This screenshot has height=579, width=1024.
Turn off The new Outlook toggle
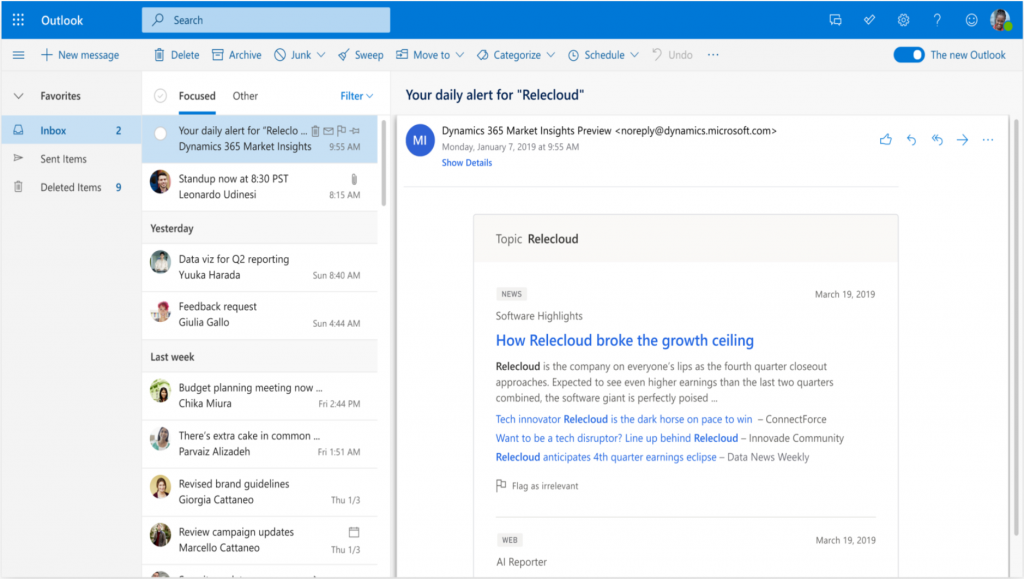pyautogui.click(x=908, y=55)
